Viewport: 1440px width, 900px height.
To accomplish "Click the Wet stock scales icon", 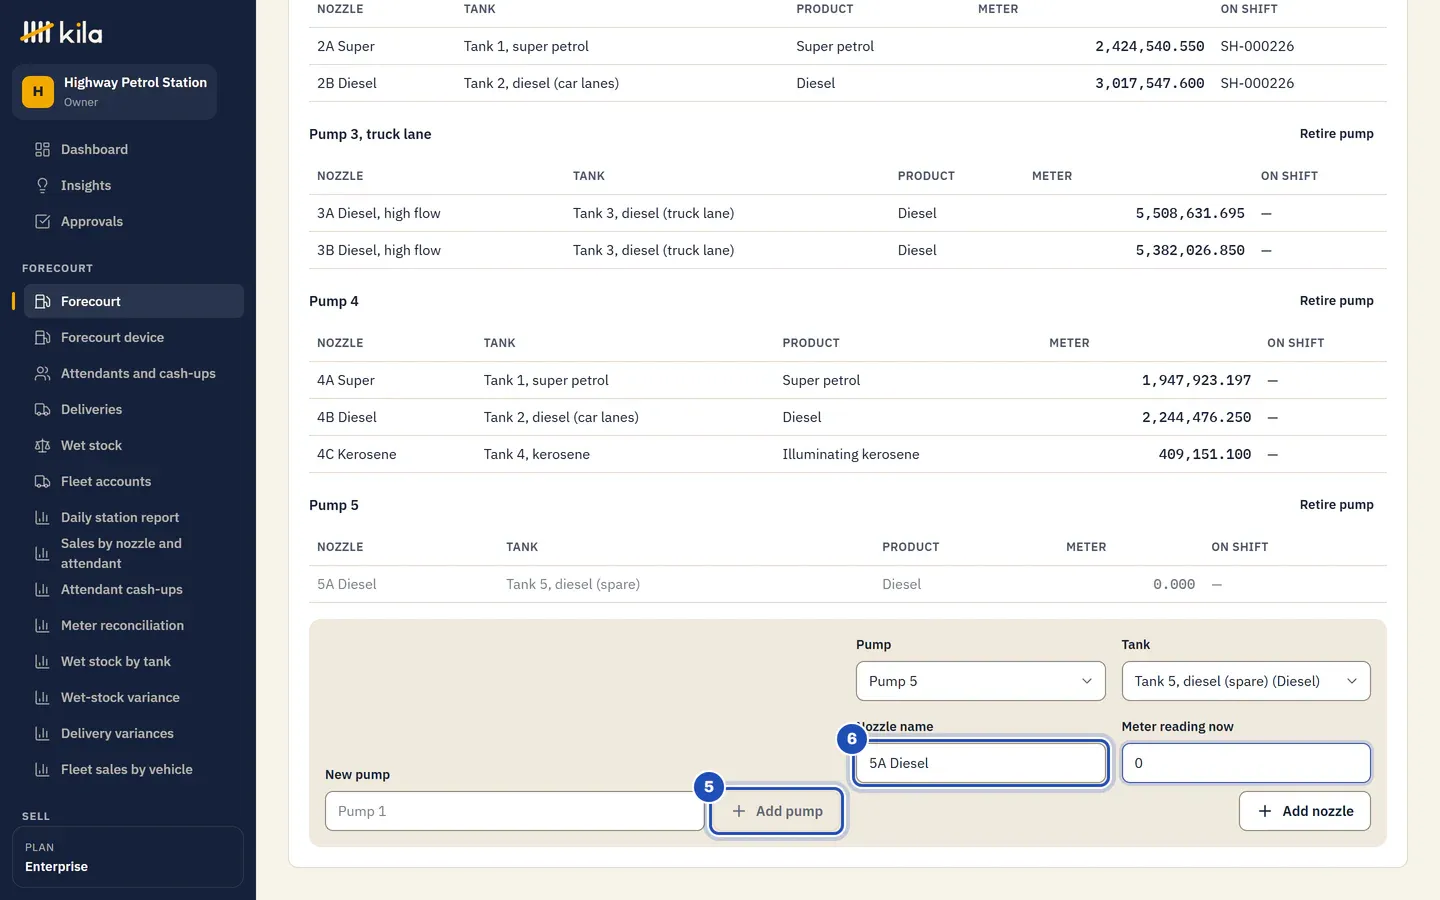I will [42, 445].
